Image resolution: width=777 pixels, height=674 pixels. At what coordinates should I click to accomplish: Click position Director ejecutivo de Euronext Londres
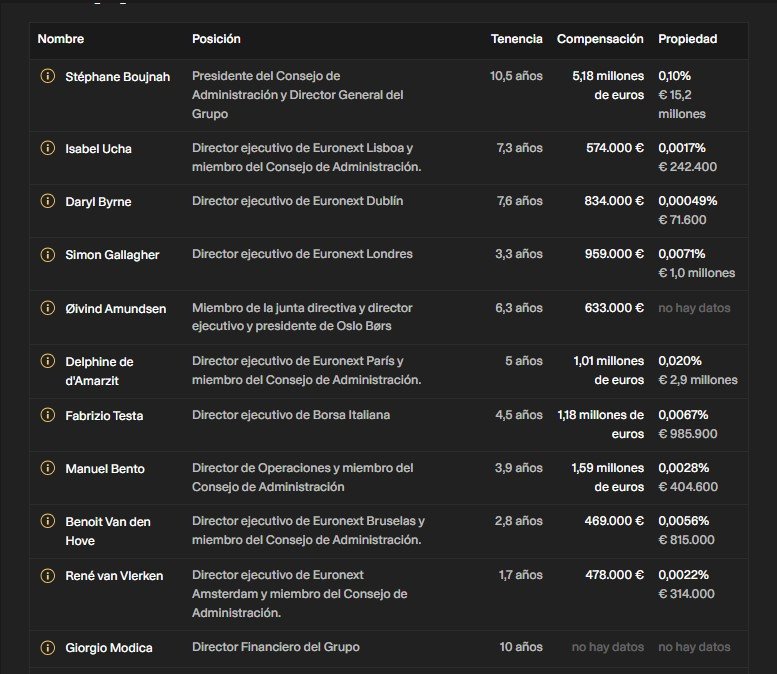(x=302, y=254)
